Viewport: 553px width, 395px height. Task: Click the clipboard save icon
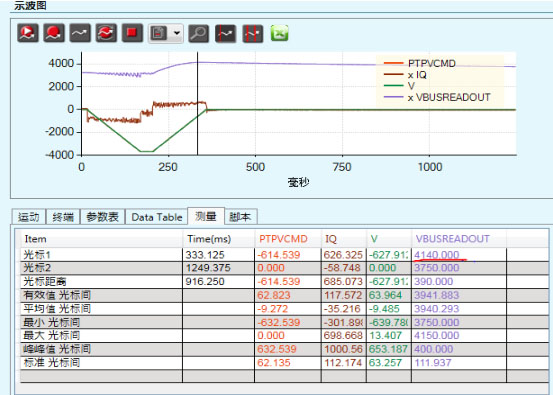[x=159, y=34]
